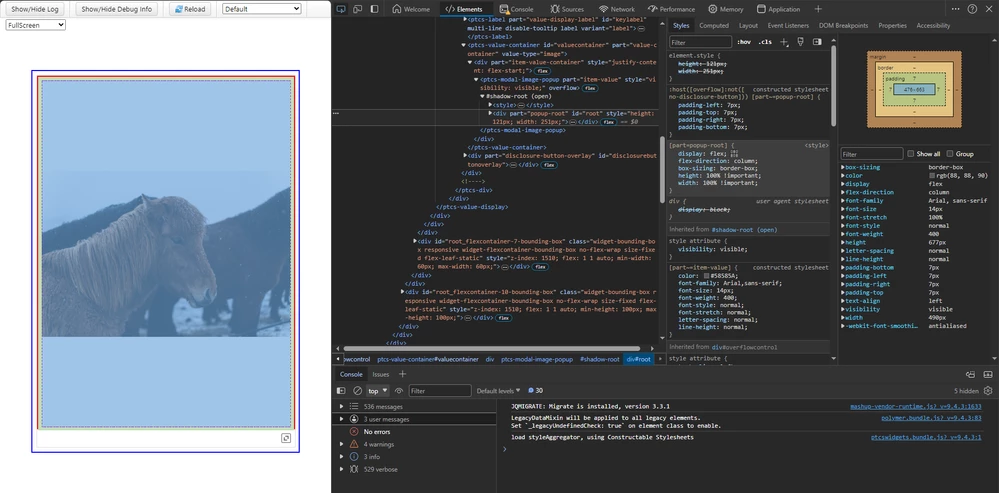This screenshot has width=999, height=493.
Task: Expand the 4 warnings group
Action: click(x=341, y=444)
